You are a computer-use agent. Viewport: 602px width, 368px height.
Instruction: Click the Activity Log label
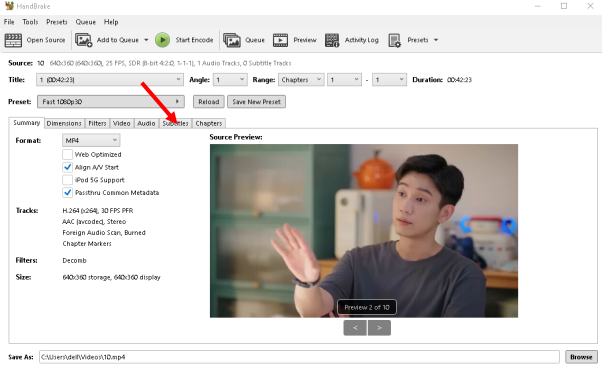(362, 40)
